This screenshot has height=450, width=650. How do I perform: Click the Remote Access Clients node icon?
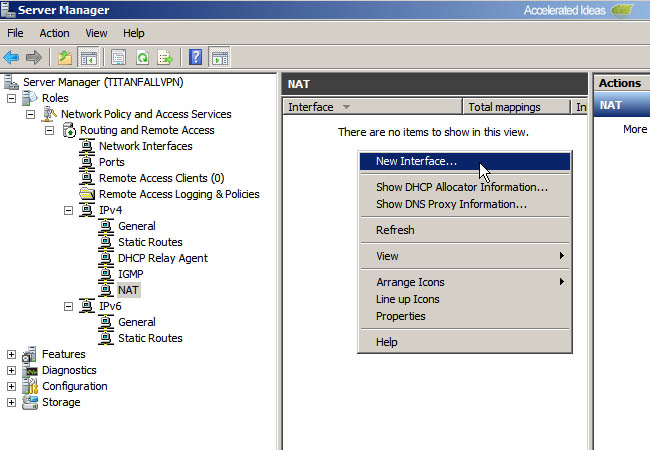pos(87,178)
